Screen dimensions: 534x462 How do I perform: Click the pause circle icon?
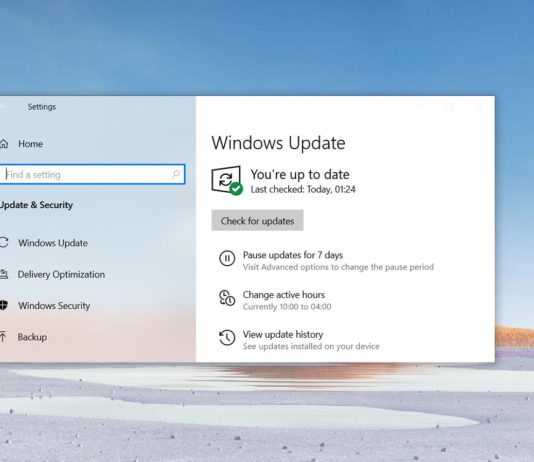227,258
